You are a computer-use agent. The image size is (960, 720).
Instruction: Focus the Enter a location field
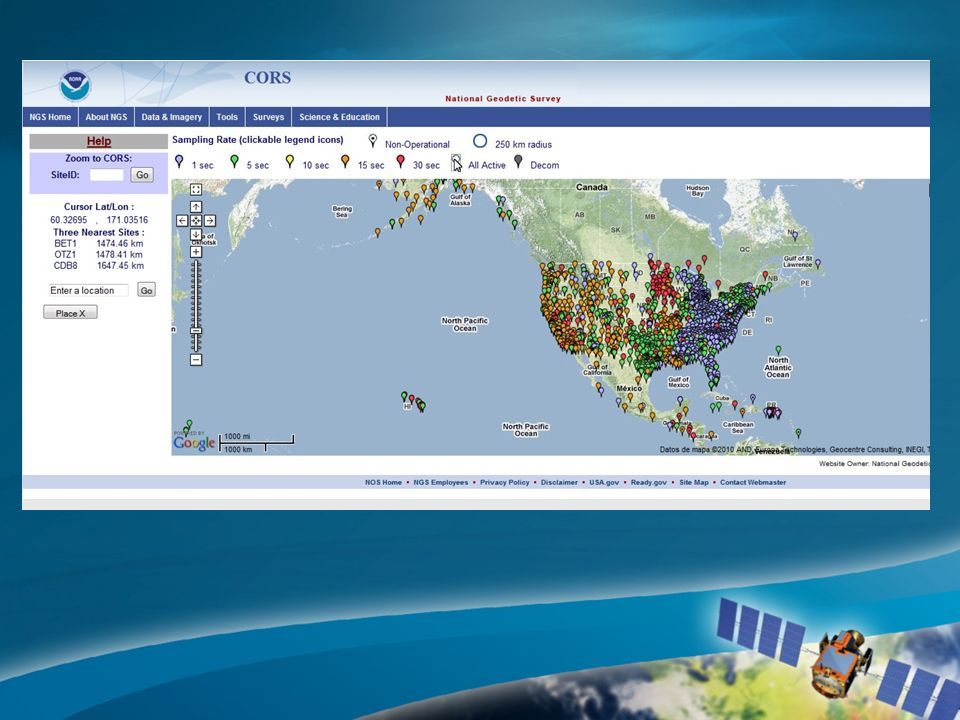(x=89, y=290)
